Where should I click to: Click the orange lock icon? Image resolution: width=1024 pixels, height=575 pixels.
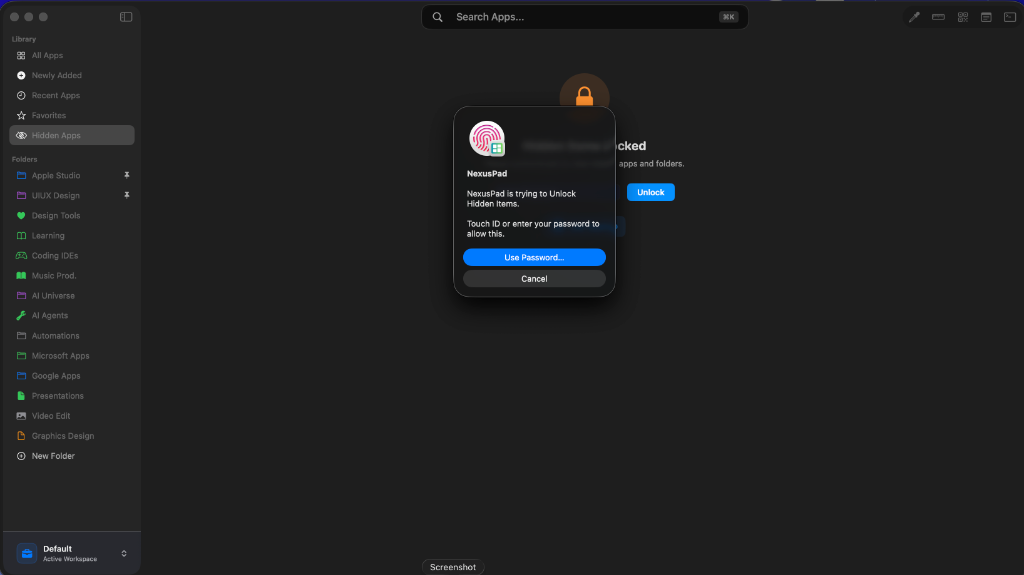pyautogui.click(x=584, y=97)
